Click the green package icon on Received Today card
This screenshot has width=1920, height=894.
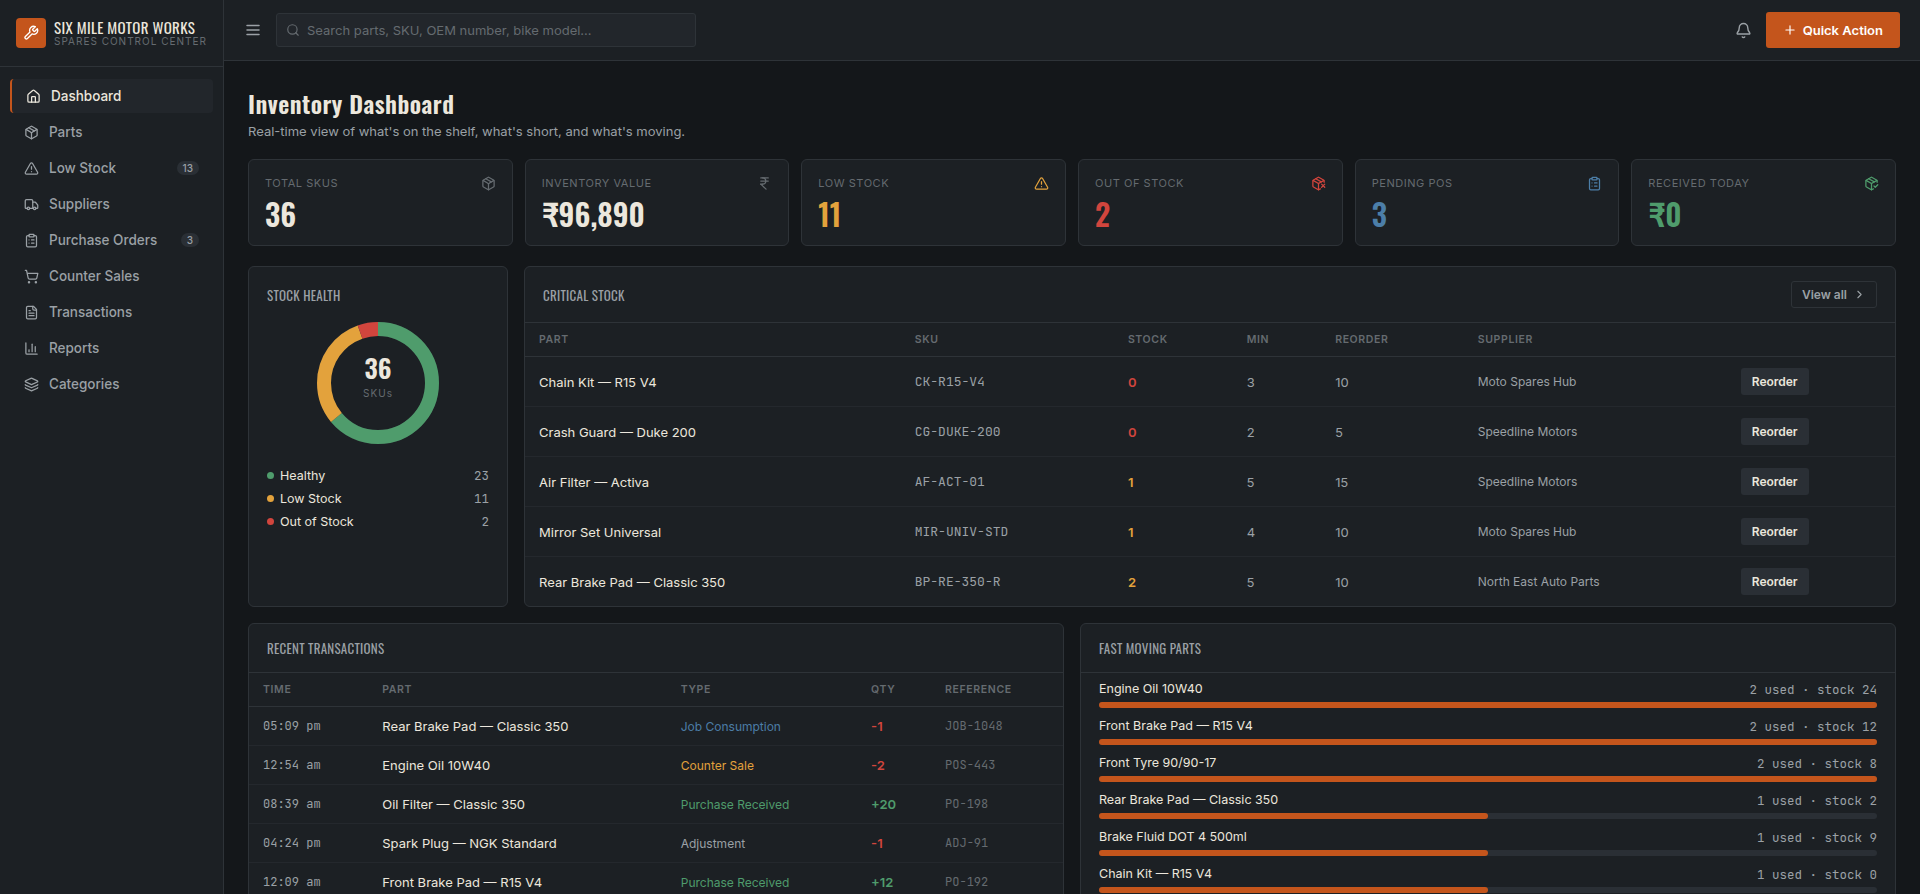(1871, 183)
